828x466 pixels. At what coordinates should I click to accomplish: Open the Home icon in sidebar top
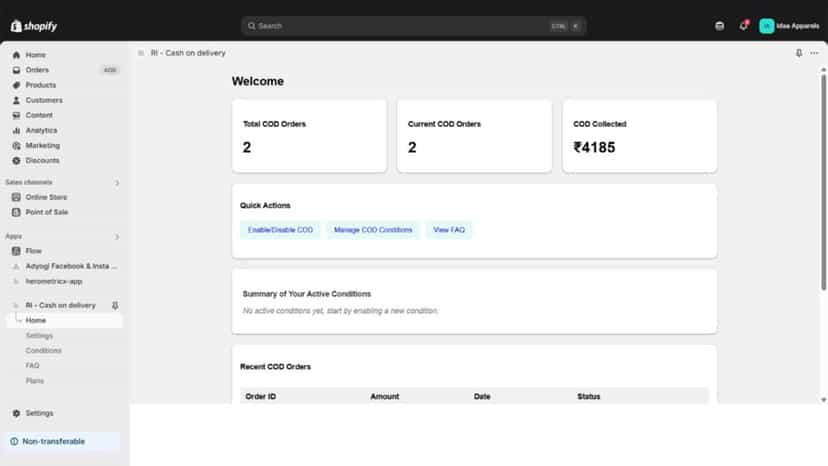coord(16,55)
